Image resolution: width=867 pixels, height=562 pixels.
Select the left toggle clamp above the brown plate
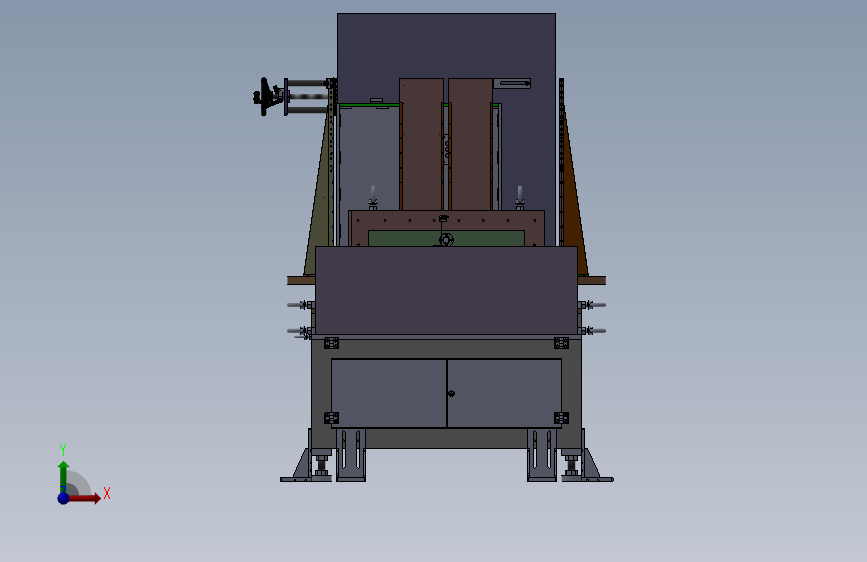(x=373, y=198)
